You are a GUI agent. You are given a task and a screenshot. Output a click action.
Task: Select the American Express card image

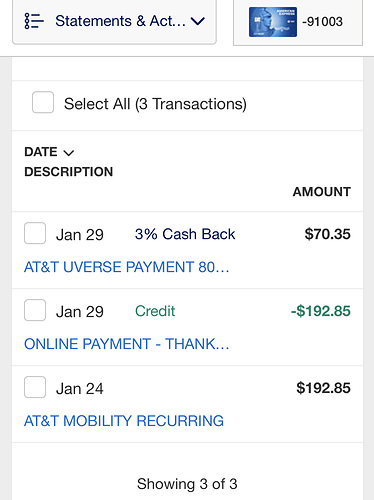pyautogui.click(x=273, y=22)
